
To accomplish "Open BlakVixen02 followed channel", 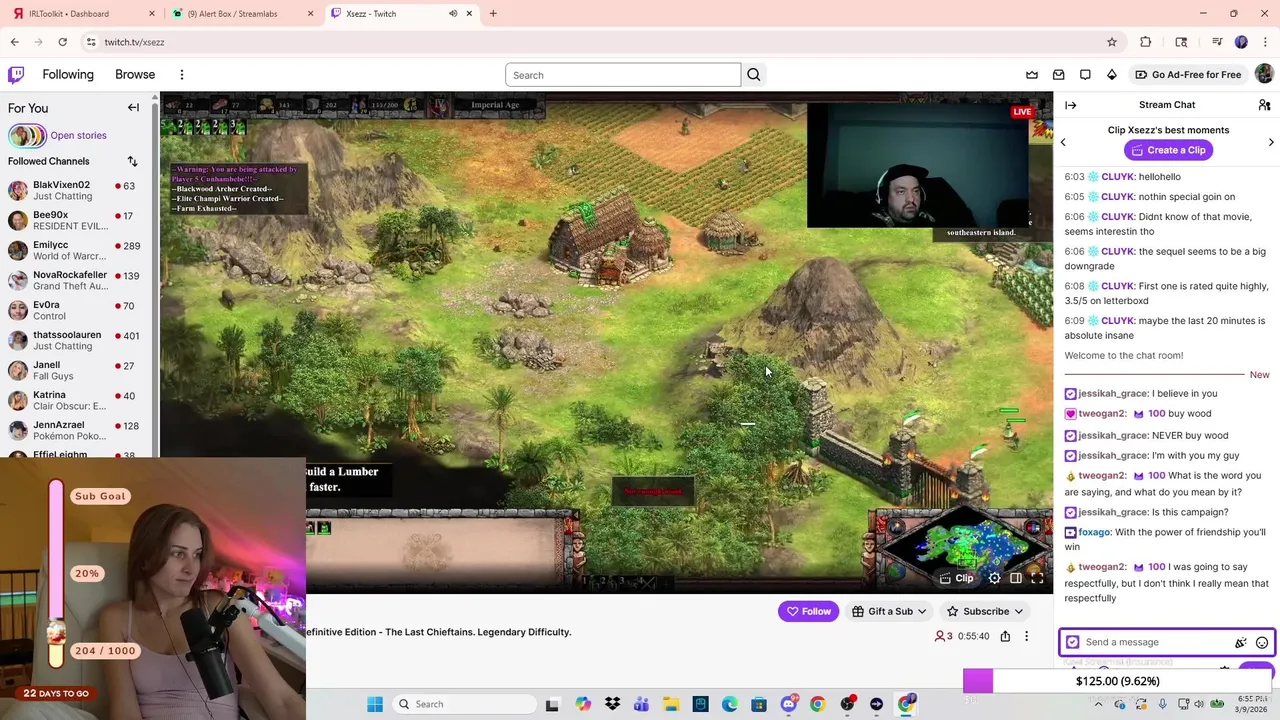I will [78, 191].
